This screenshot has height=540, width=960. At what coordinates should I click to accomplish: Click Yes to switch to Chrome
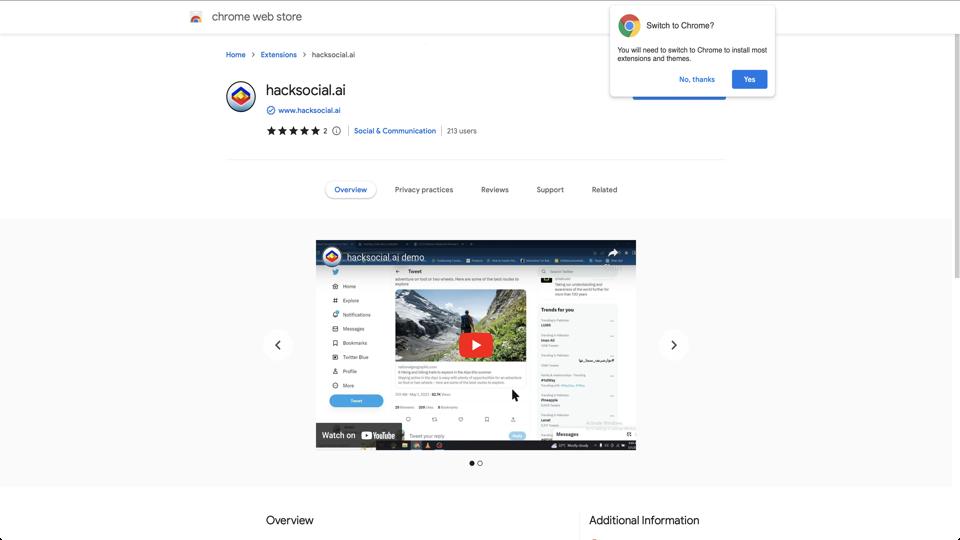749,79
